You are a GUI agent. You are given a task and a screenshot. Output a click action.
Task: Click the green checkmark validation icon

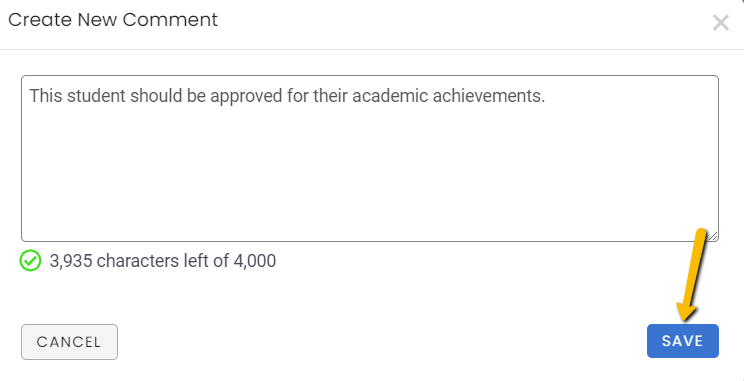pyautogui.click(x=30, y=261)
